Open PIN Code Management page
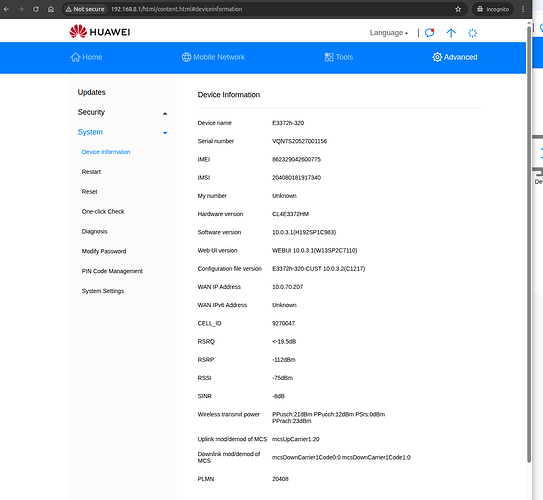 (112, 271)
